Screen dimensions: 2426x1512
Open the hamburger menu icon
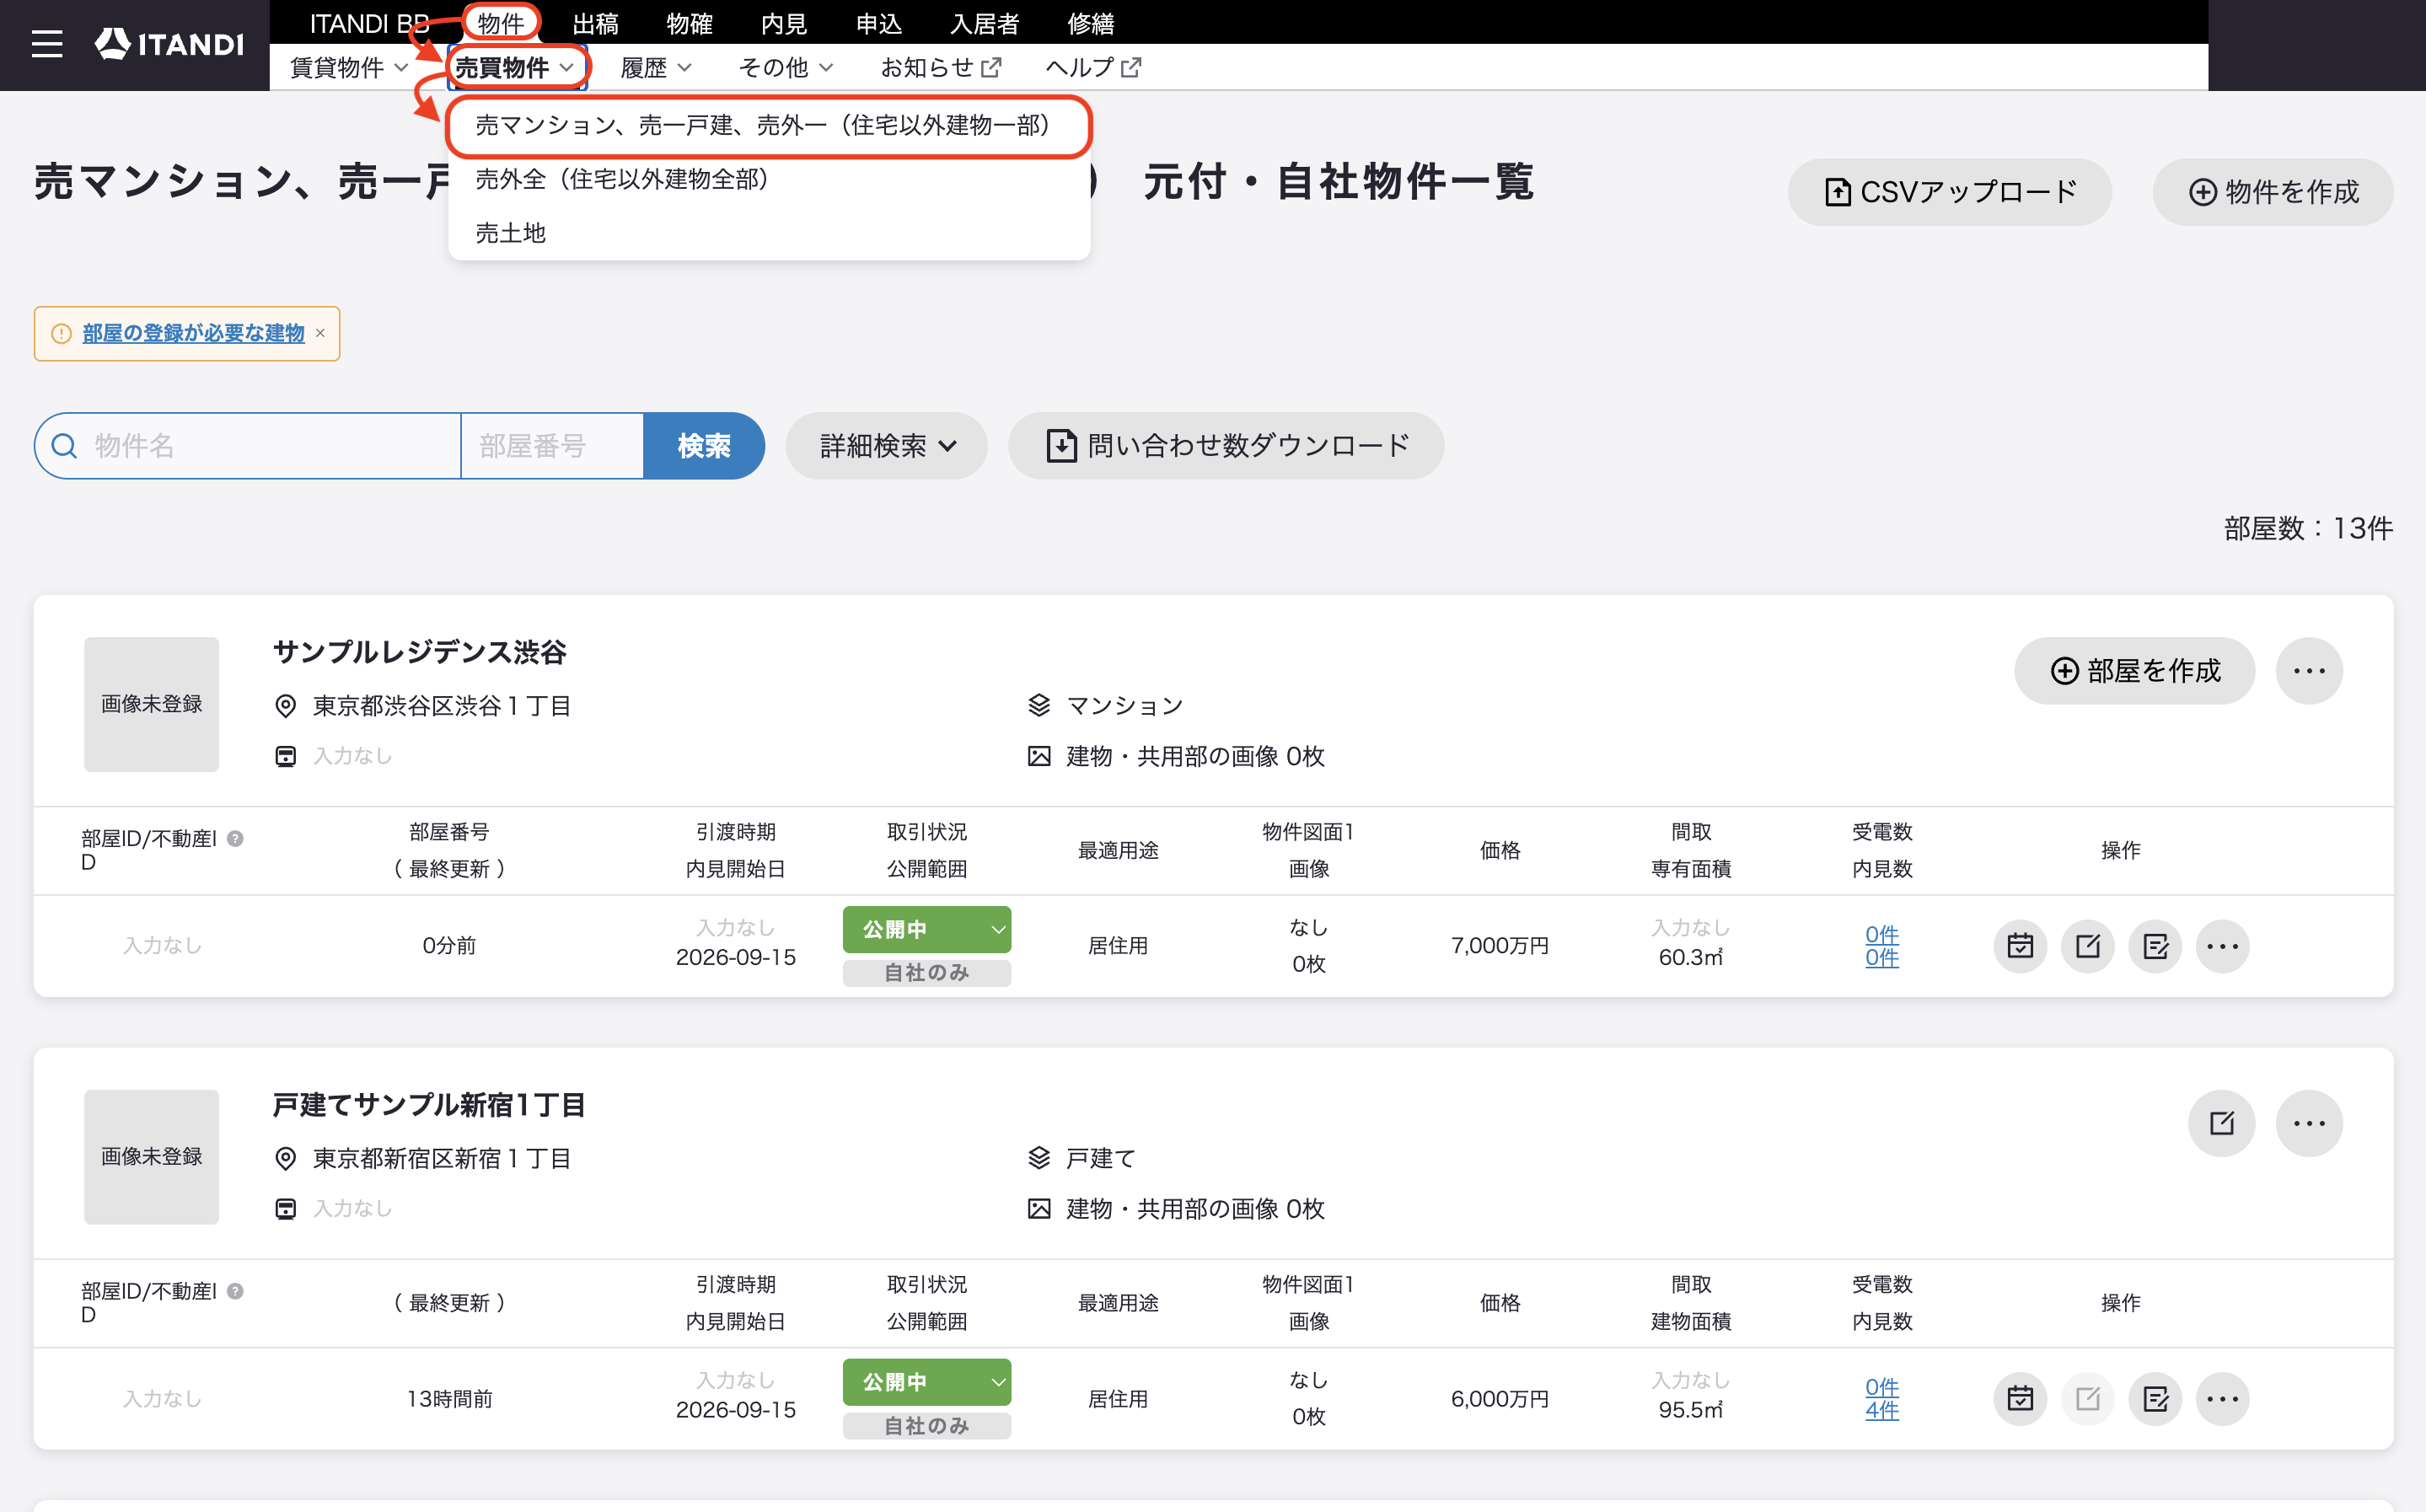pyautogui.click(x=47, y=44)
